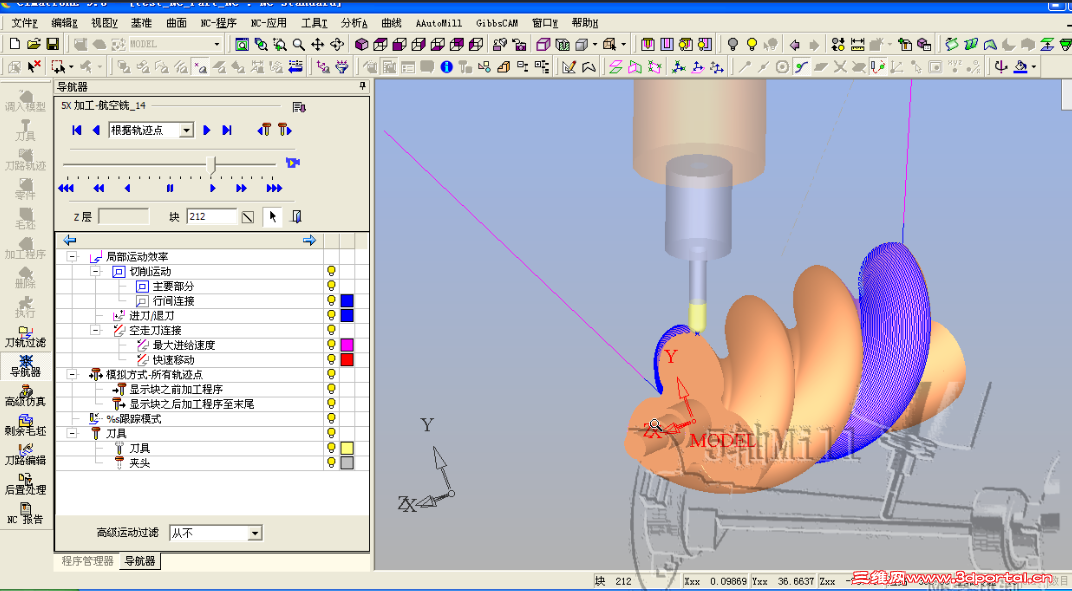Click the gray light bulb toolbar icon
1072x591 pixels.
point(733,44)
